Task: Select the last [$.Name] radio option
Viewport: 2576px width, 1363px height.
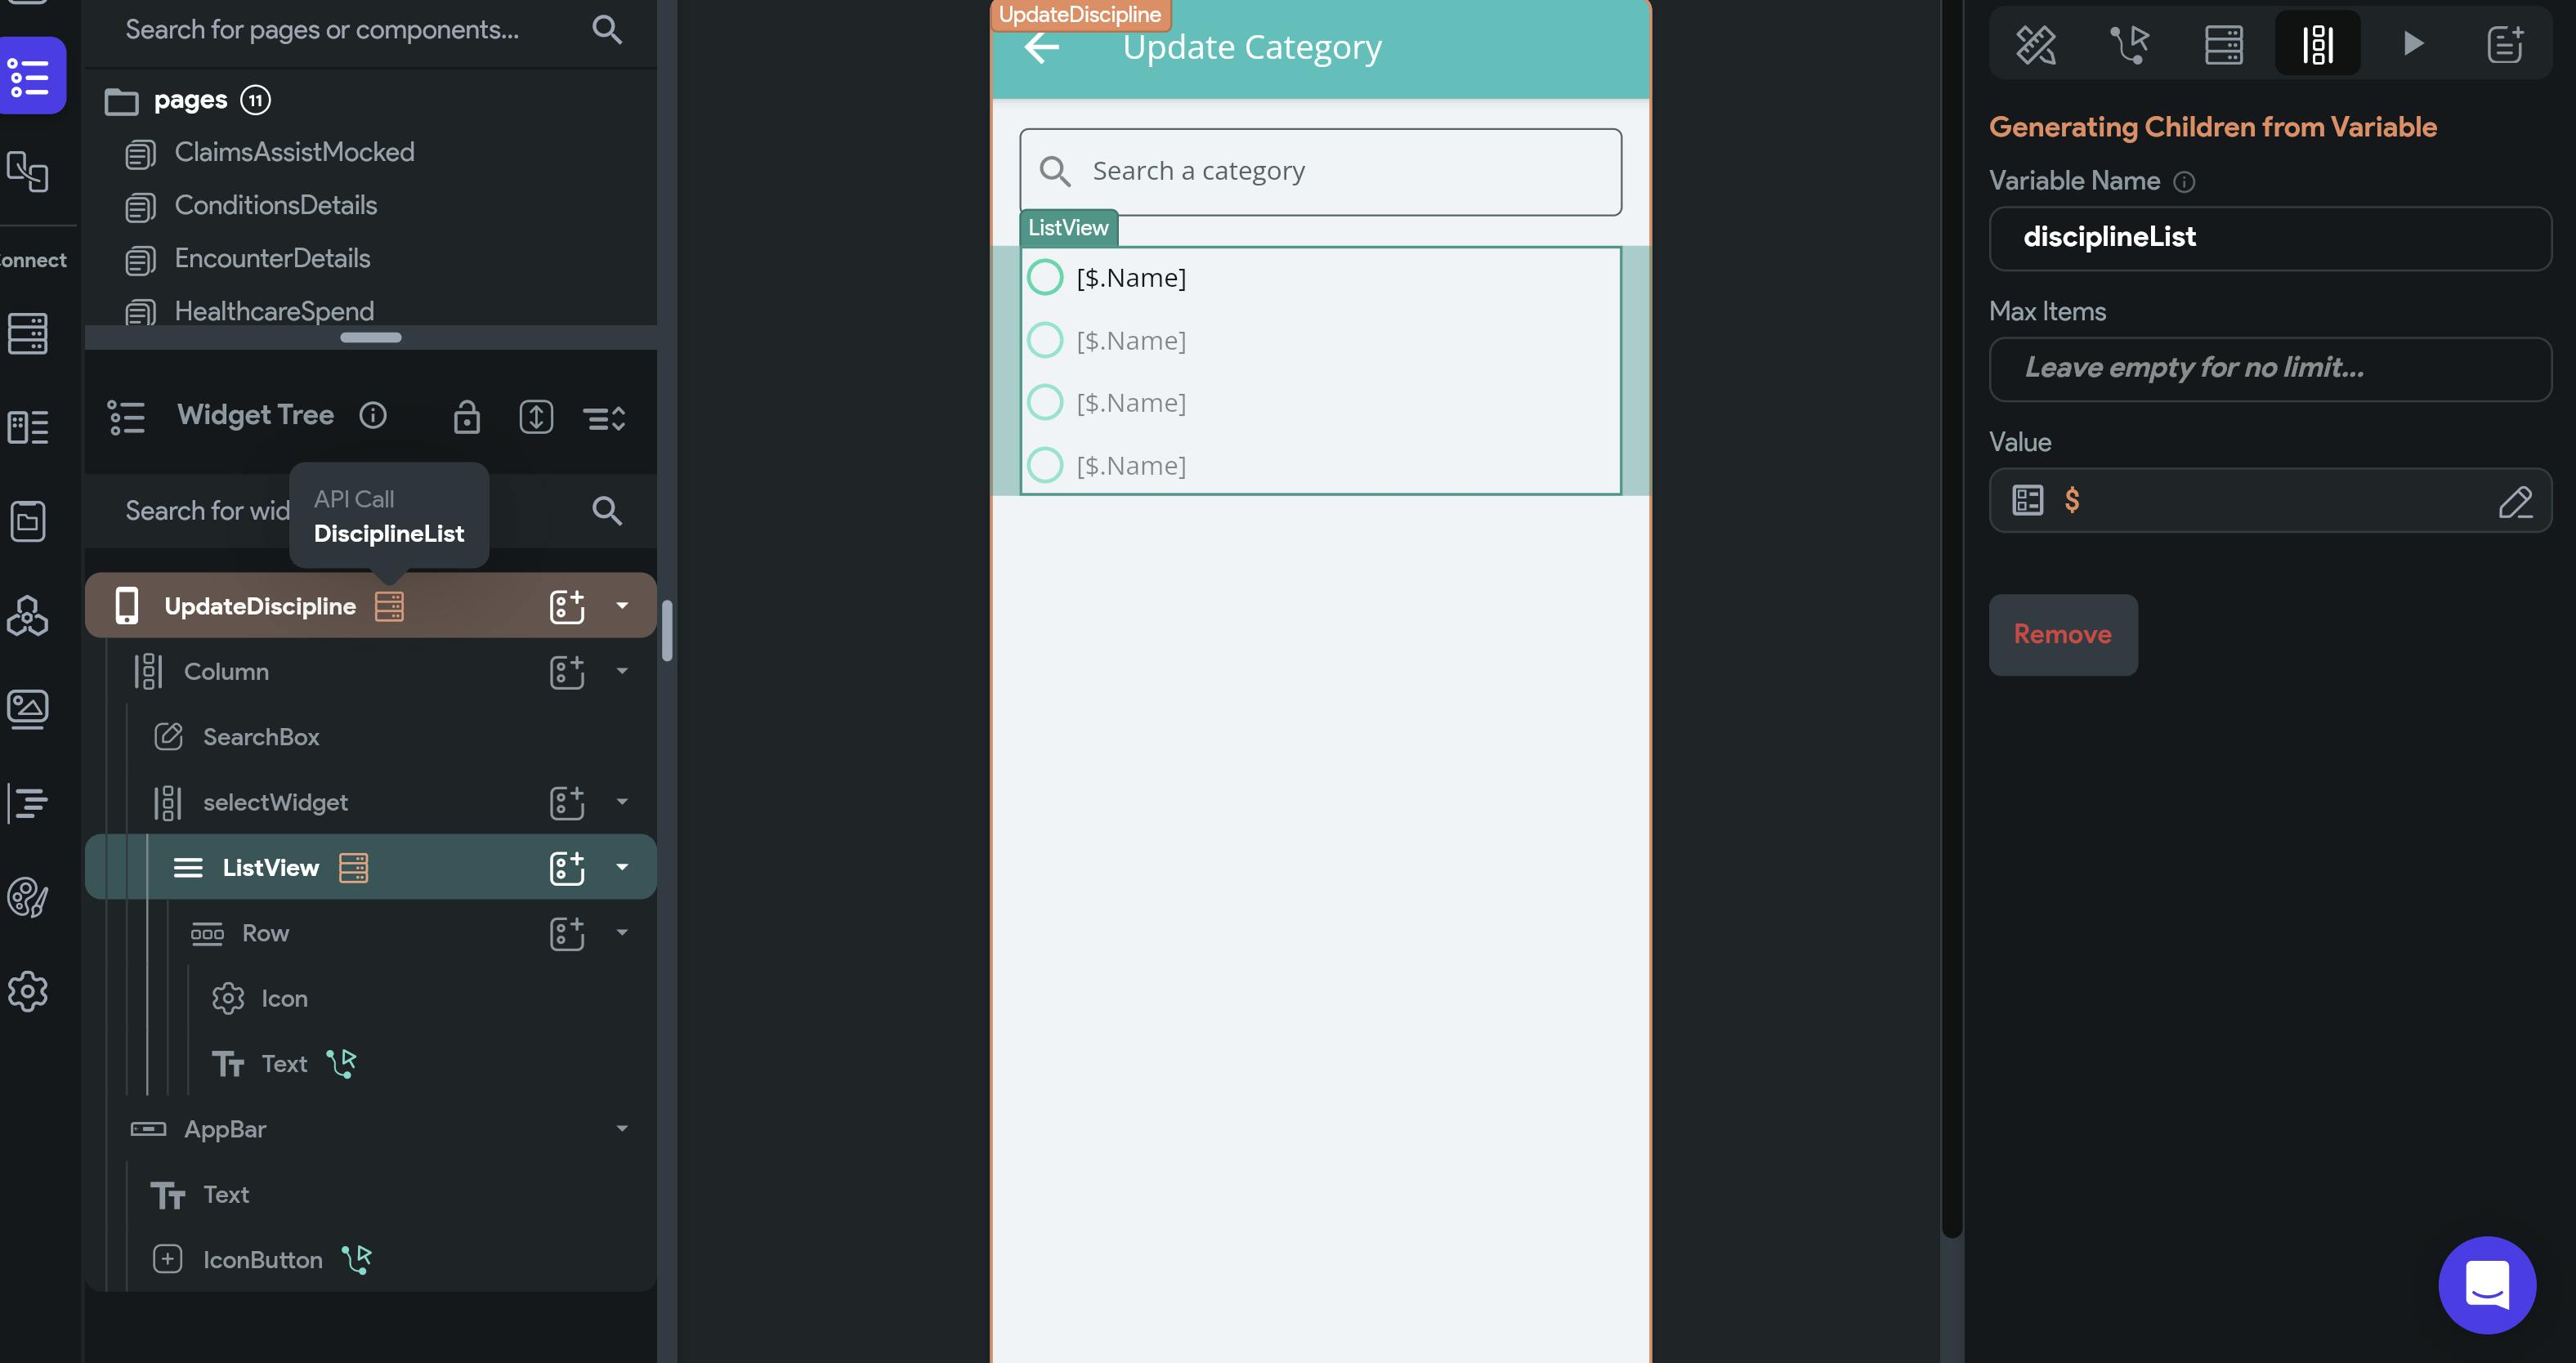Action: point(1045,465)
